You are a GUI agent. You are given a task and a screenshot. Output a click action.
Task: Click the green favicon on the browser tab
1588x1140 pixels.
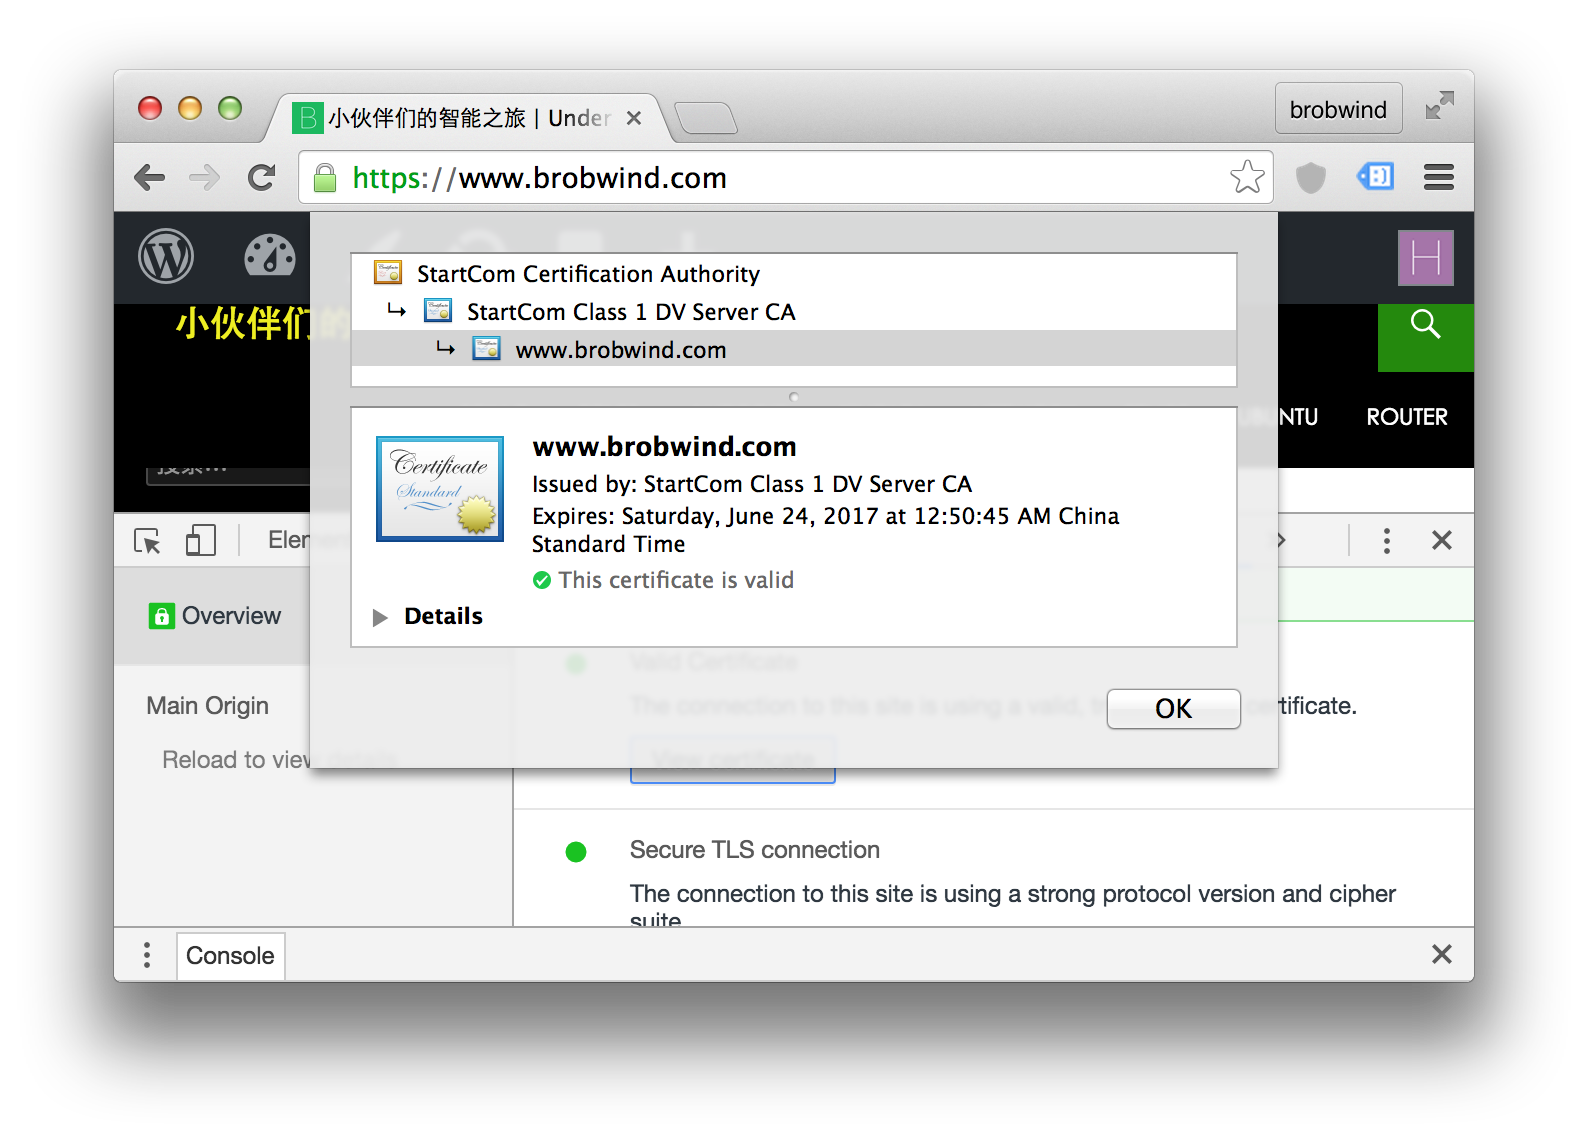click(x=307, y=118)
